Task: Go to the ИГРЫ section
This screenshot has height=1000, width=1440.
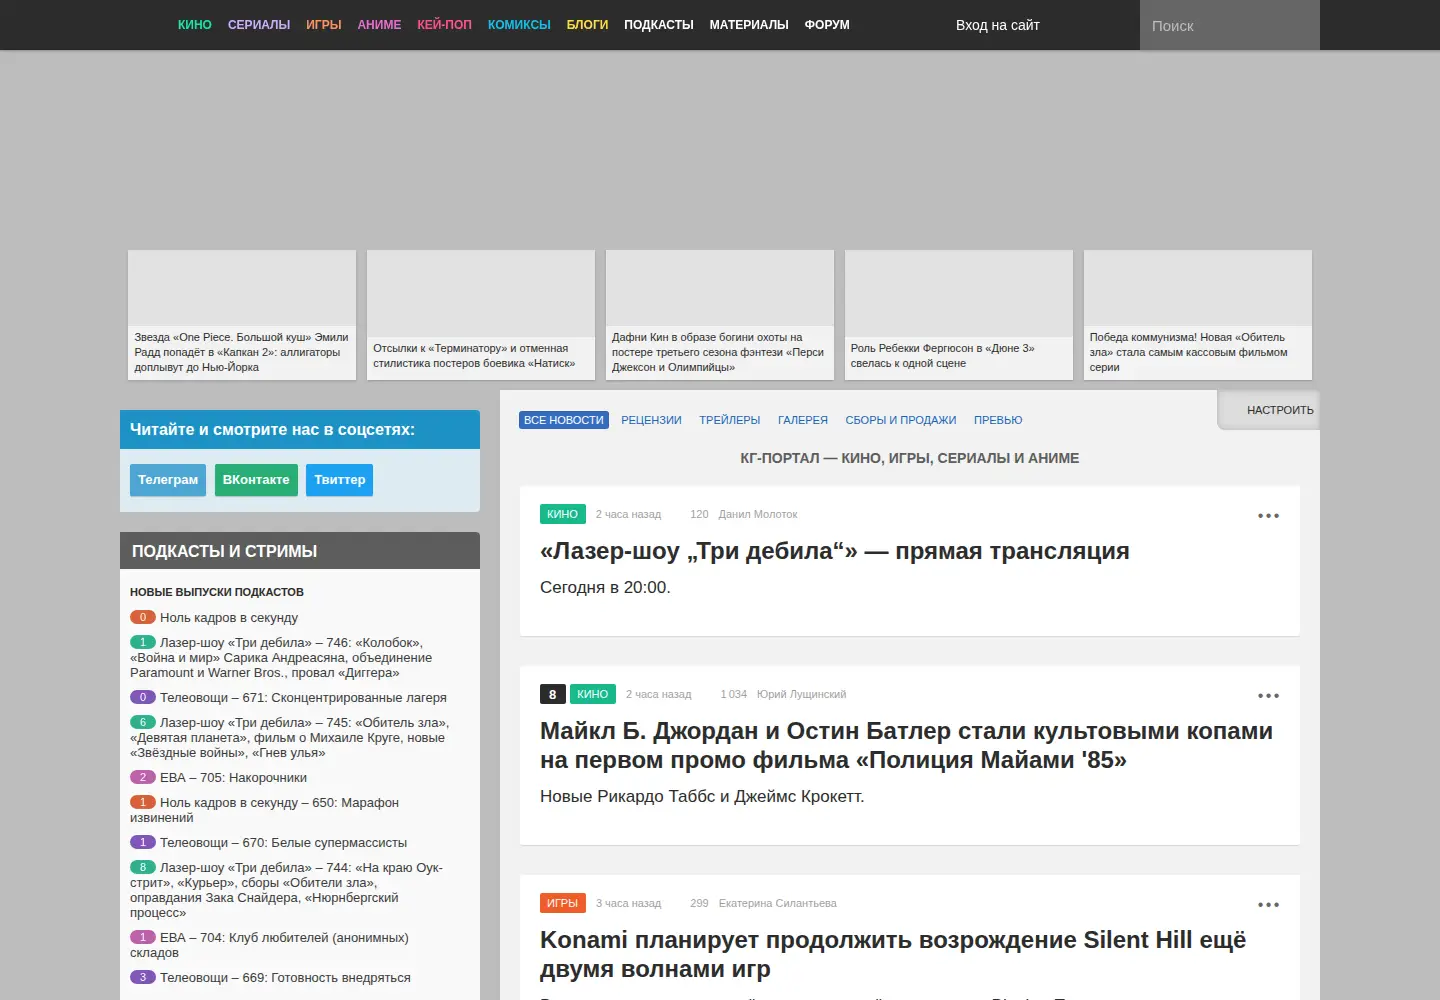Action: coord(324,25)
